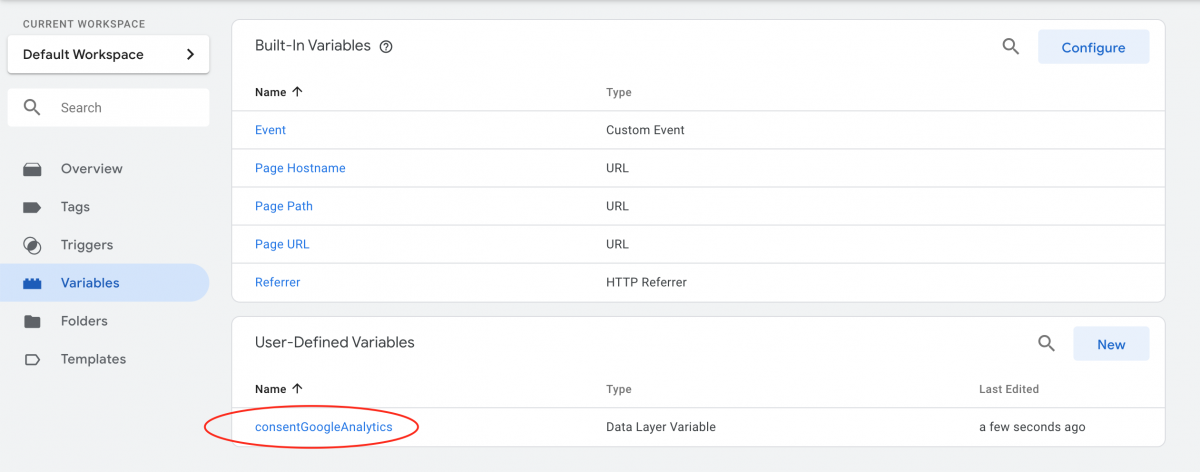Click the Triggers sidebar icon
This screenshot has width=1200, height=472.
(x=32, y=245)
